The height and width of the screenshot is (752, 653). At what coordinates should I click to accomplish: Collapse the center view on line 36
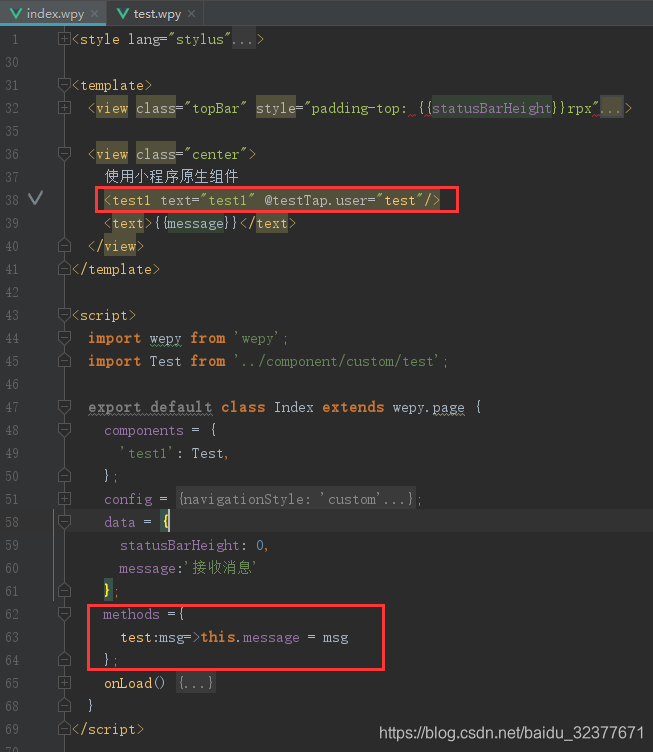pyautogui.click(x=64, y=154)
